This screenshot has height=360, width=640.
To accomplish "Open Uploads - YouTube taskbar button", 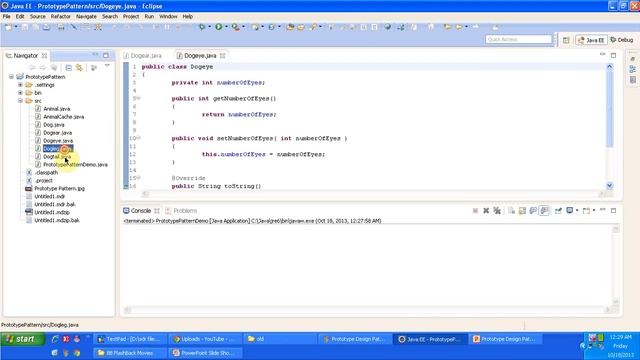I will 205,339.
